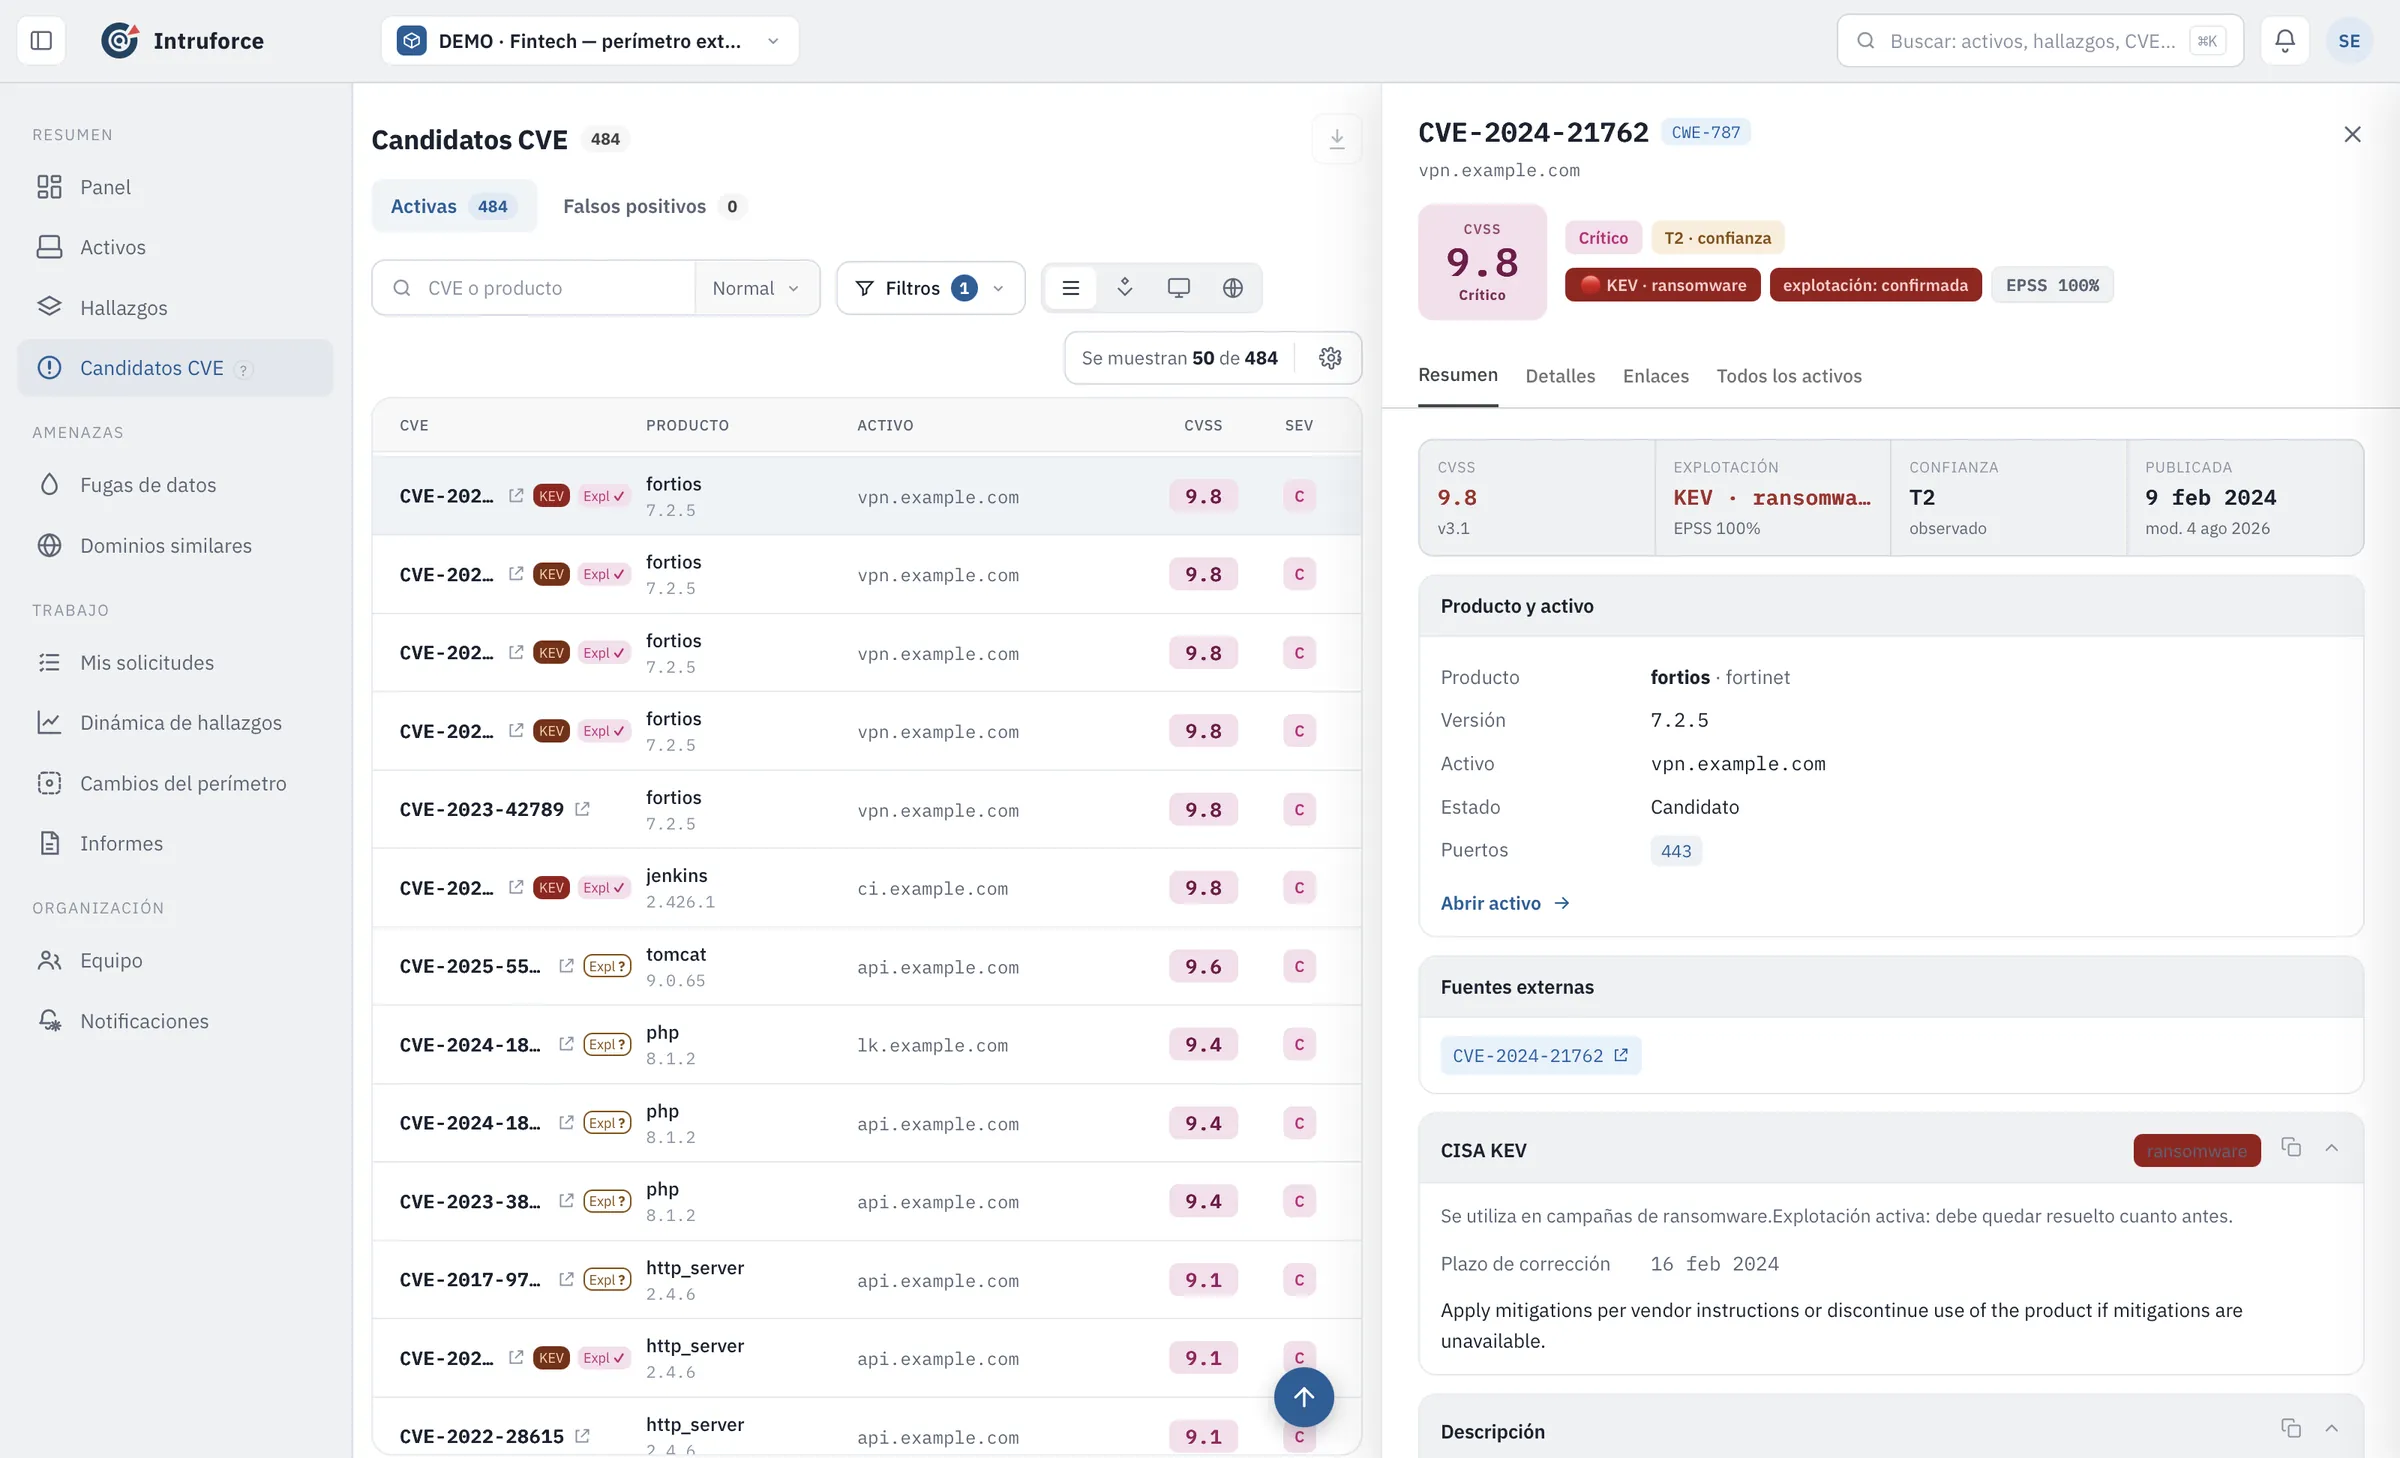2400x1458 pixels.
Task: Click the CVE o producto search field
Action: pyautogui.click(x=534, y=288)
